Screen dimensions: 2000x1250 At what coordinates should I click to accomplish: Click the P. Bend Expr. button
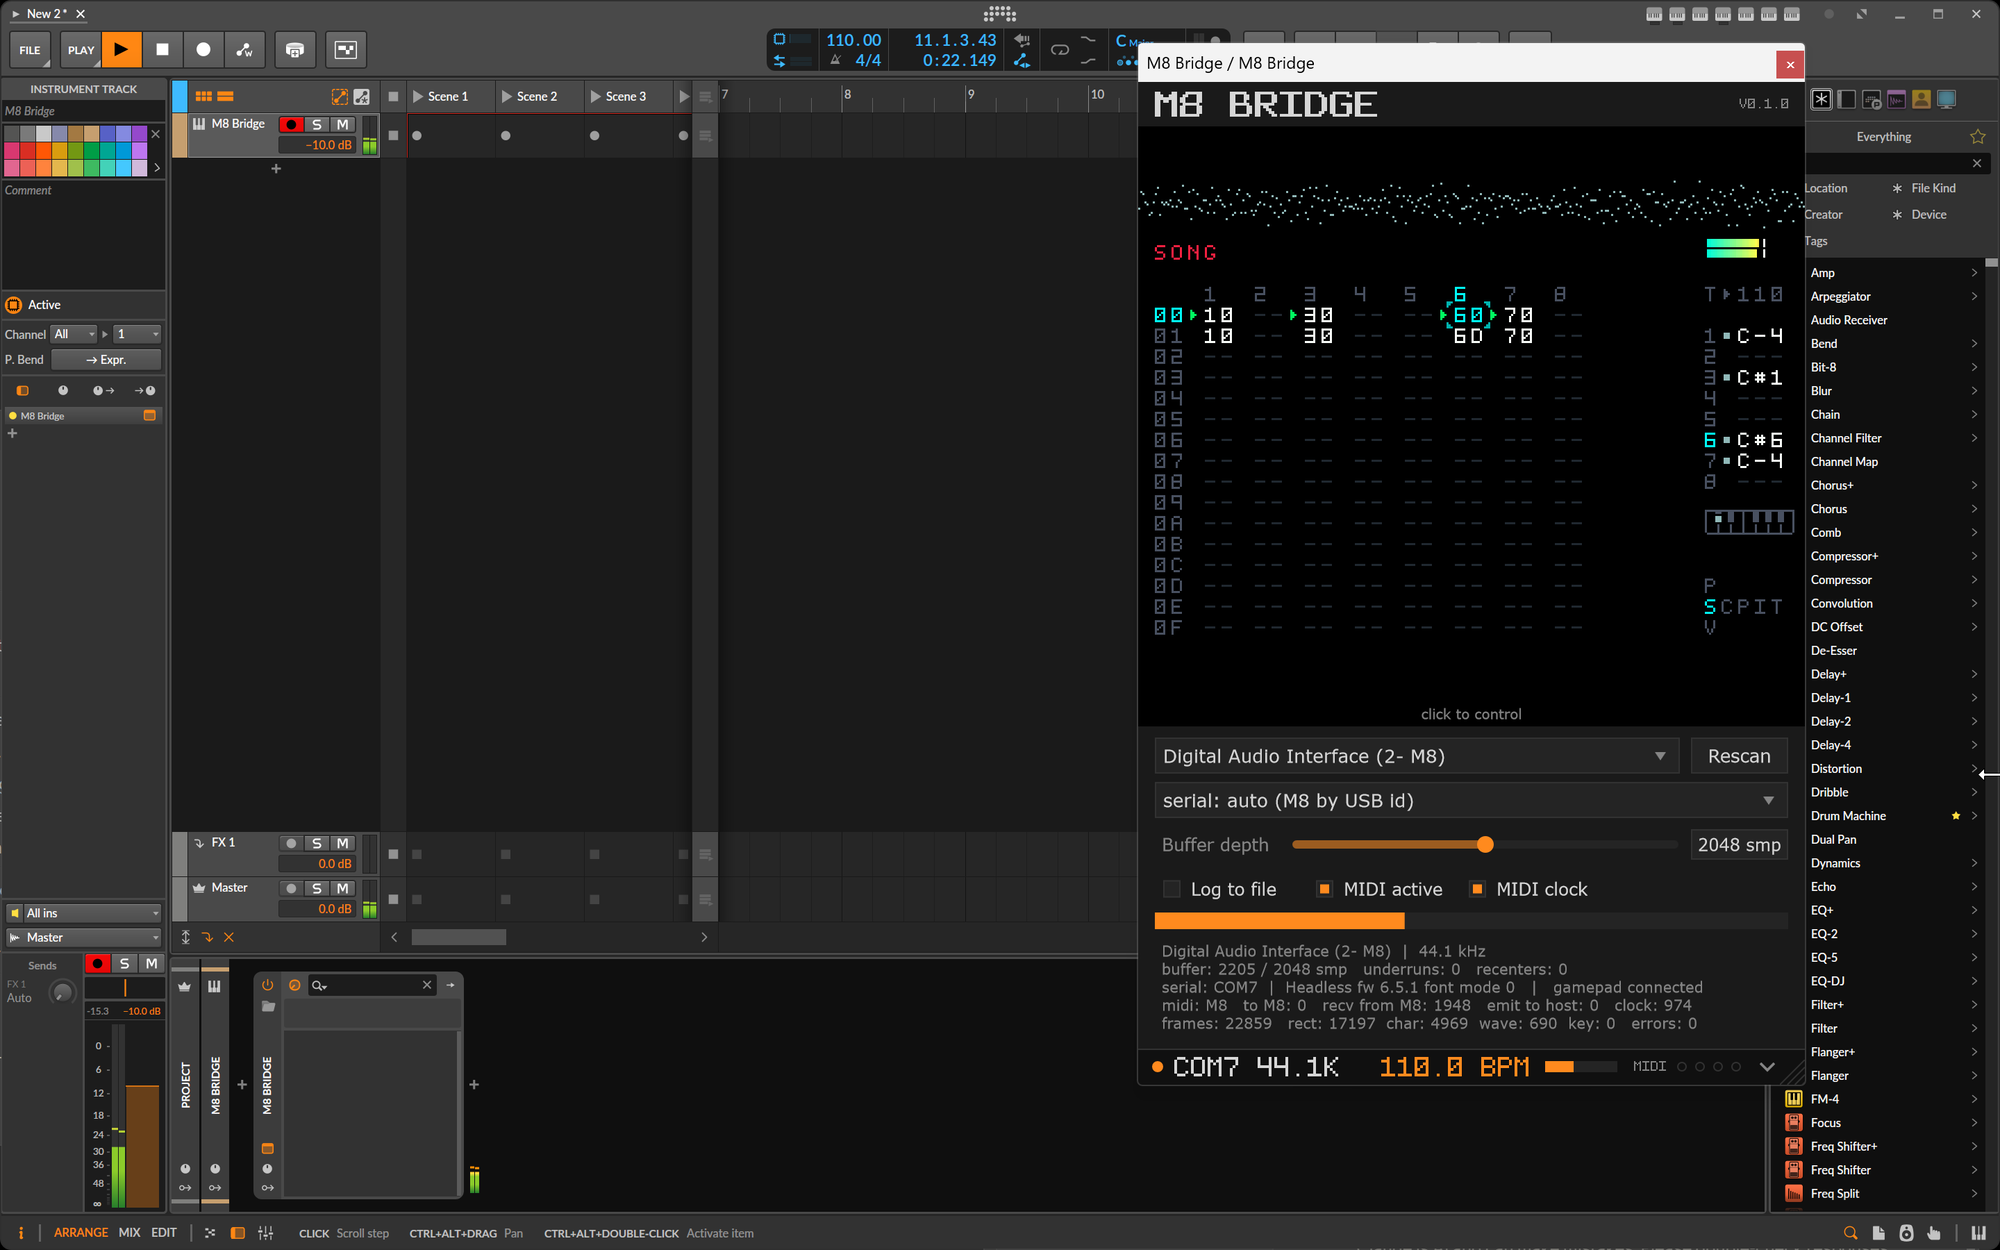click(106, 359)
